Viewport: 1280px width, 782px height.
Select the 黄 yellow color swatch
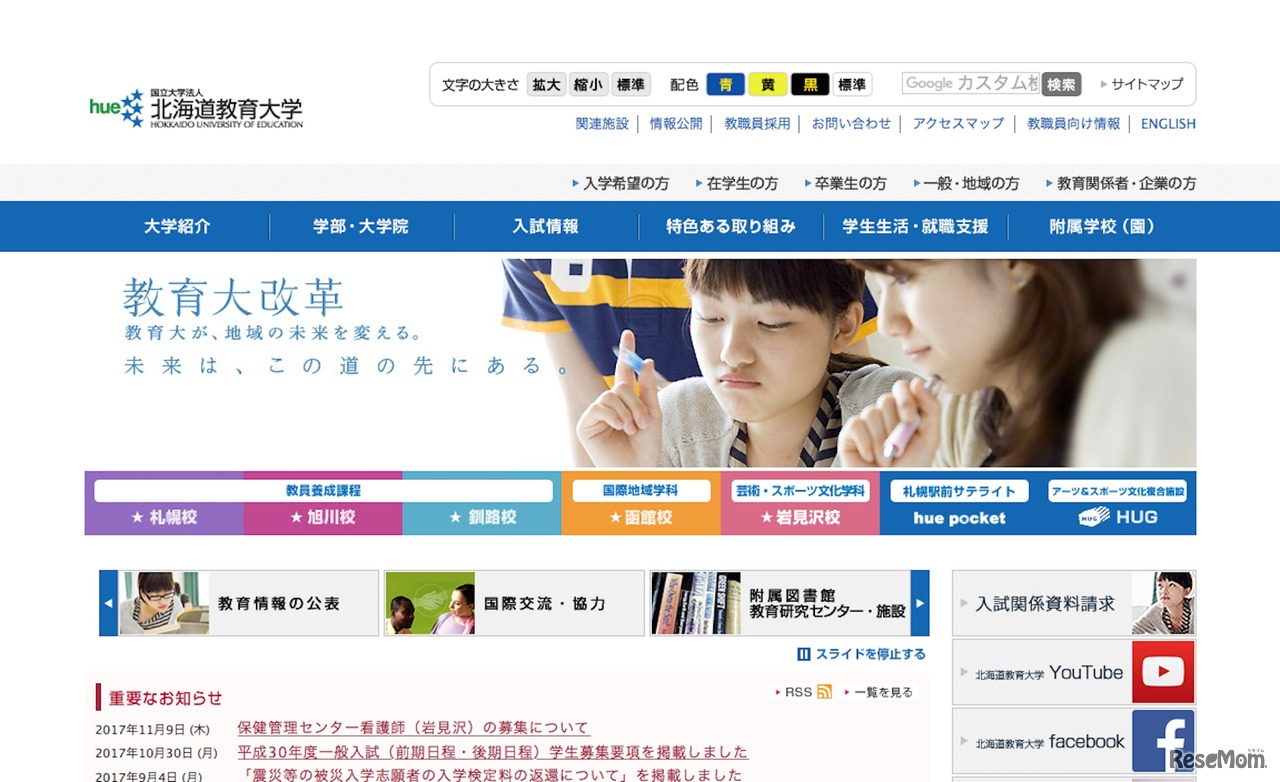pyautogui.click(x=768, y=84)
